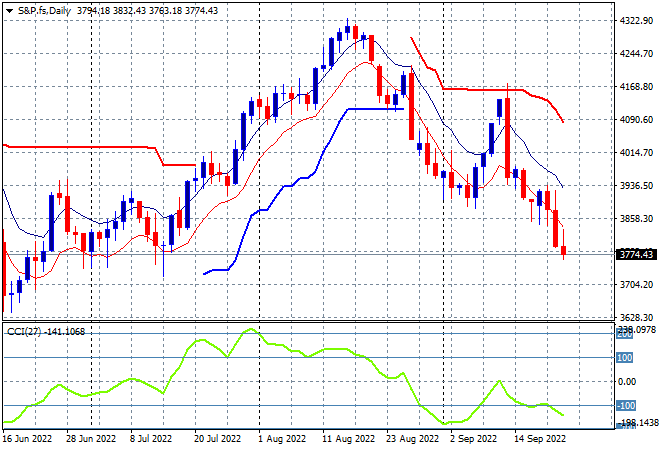Click the 11 Aug 2022 date label
The height and width of the screenshot is (450, 660).
coord(349,439)
